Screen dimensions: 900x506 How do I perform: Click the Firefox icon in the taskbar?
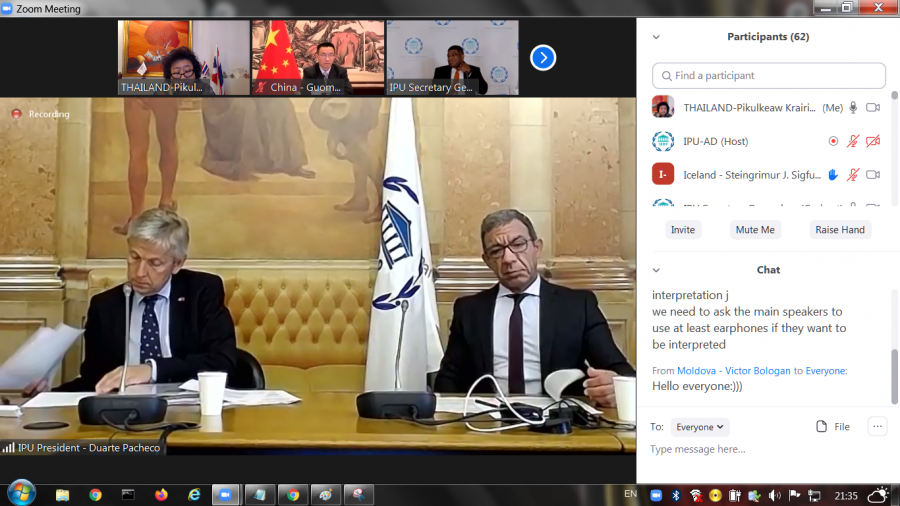pyautogui.click(x=161, y=494)
